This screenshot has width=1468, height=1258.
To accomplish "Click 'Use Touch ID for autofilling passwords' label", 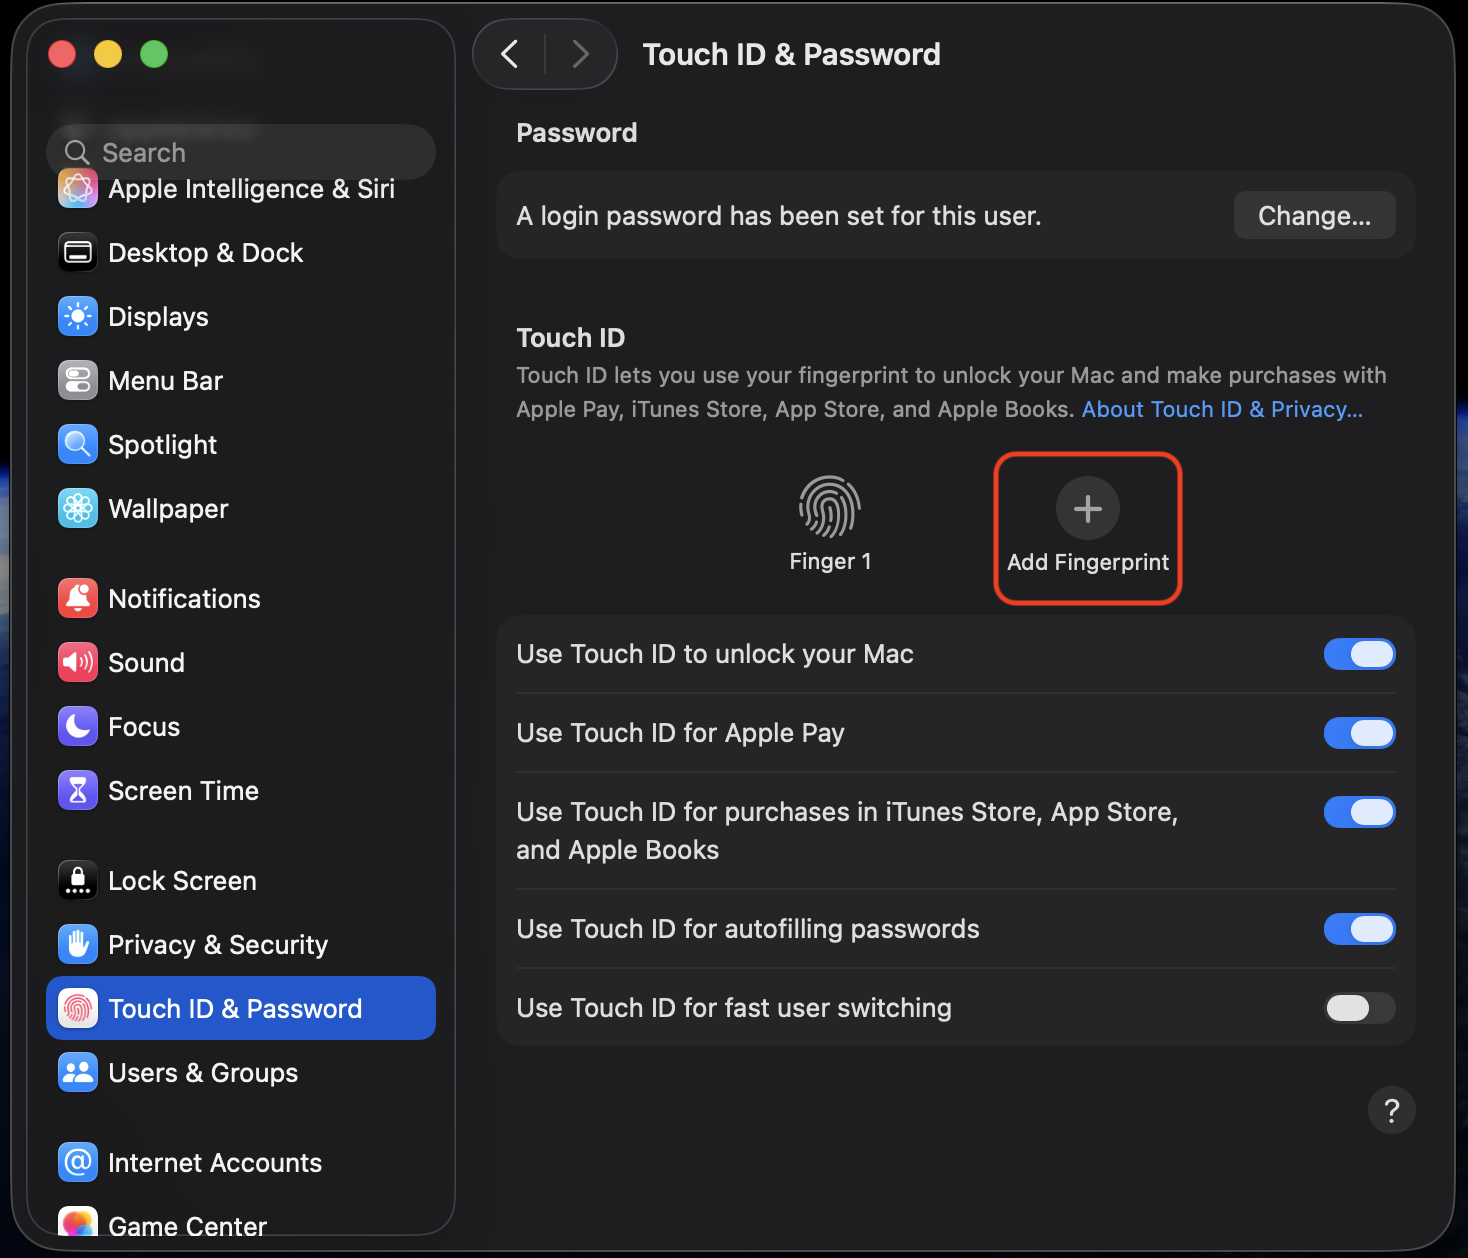I will (748, 929).
